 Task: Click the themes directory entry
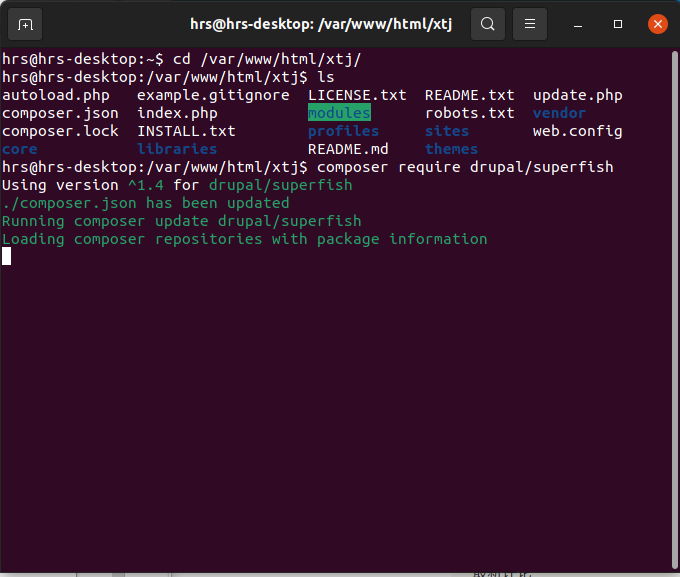451,149
